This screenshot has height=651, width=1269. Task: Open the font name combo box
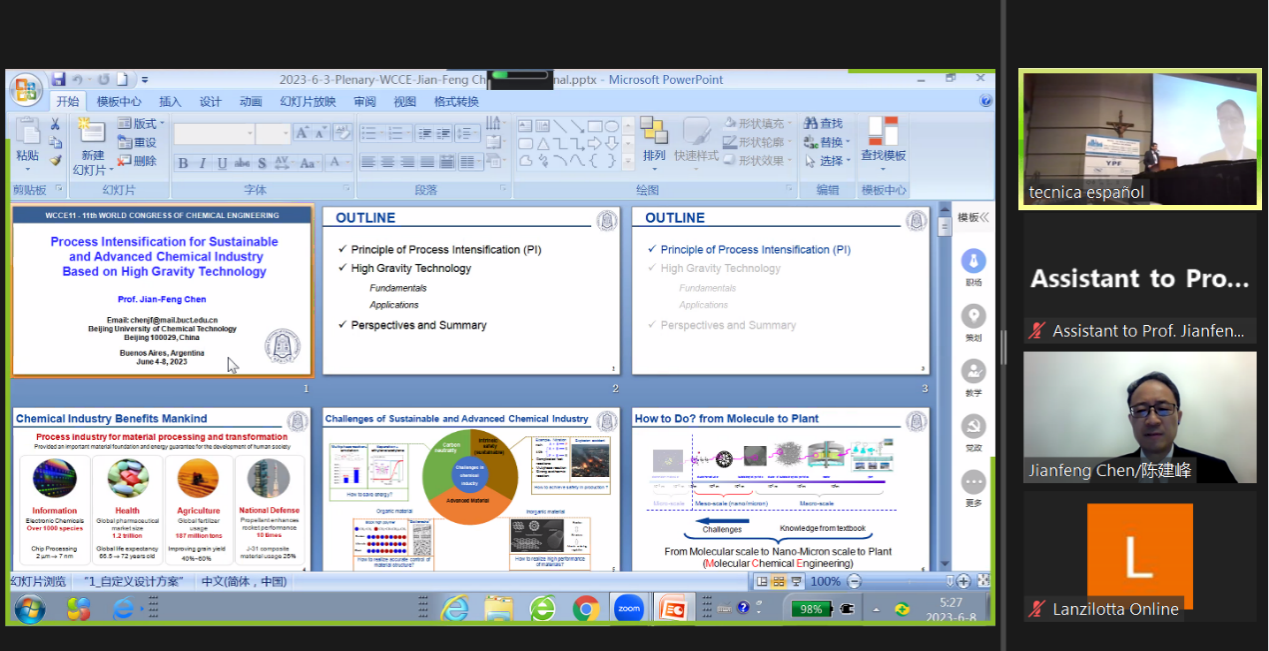[x=214, y=134]
